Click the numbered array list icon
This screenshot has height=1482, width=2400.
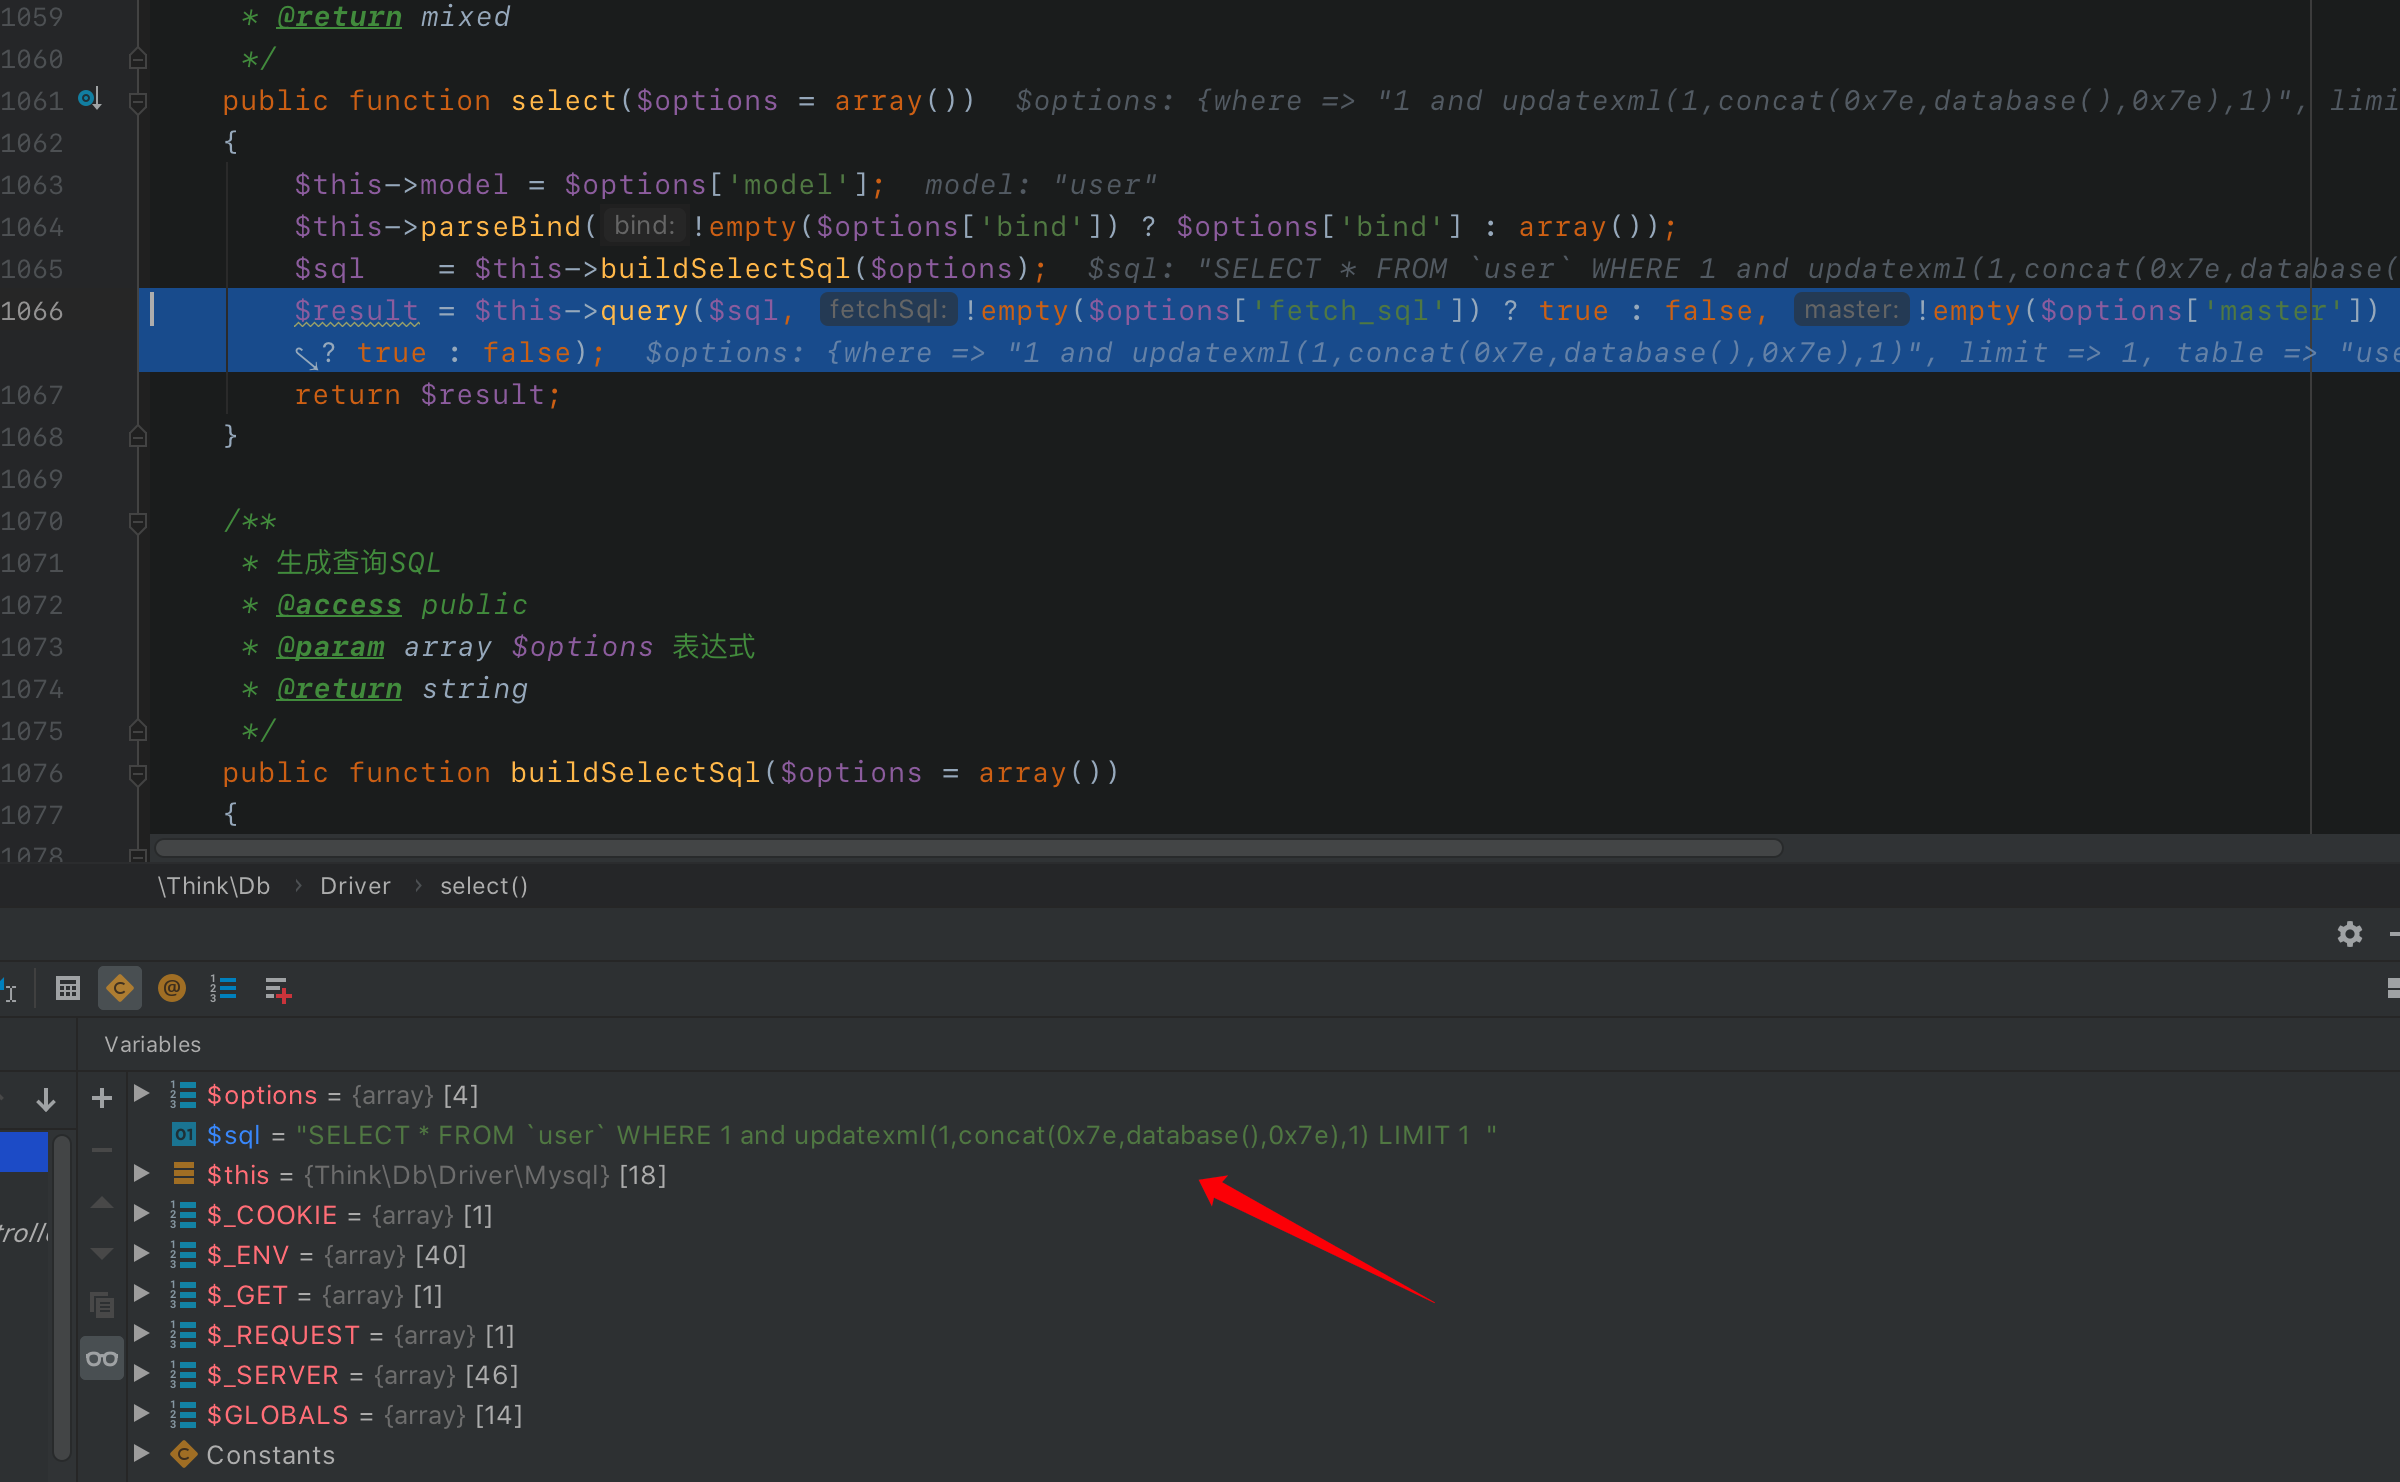coord(223,988)
